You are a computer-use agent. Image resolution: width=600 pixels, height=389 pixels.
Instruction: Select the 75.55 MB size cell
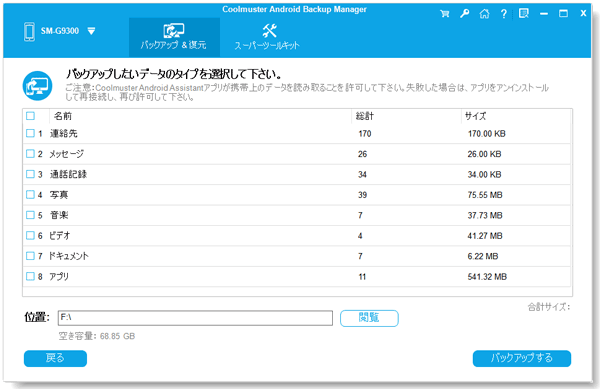485,195
